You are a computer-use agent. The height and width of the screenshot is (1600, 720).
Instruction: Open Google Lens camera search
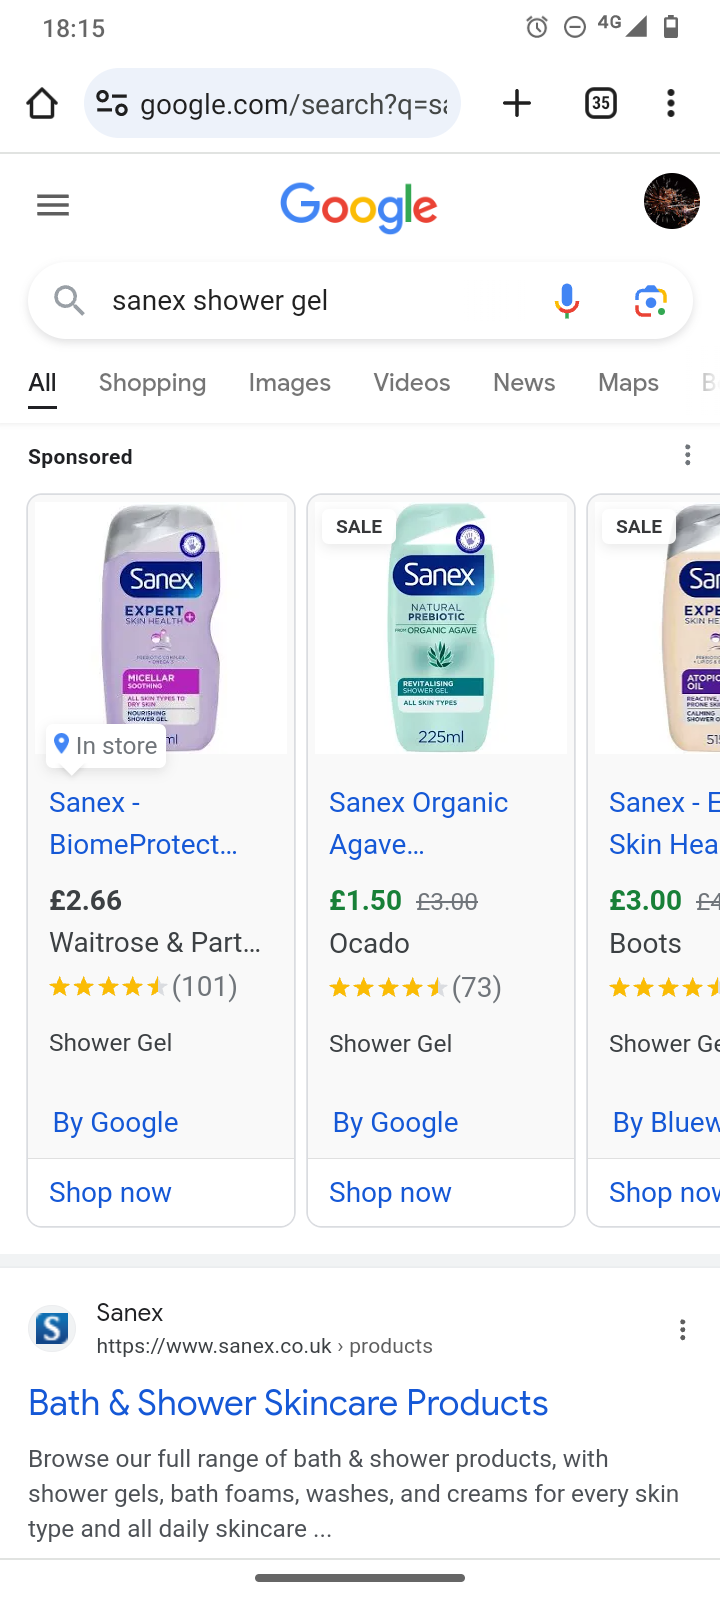[x=651, y=300]
